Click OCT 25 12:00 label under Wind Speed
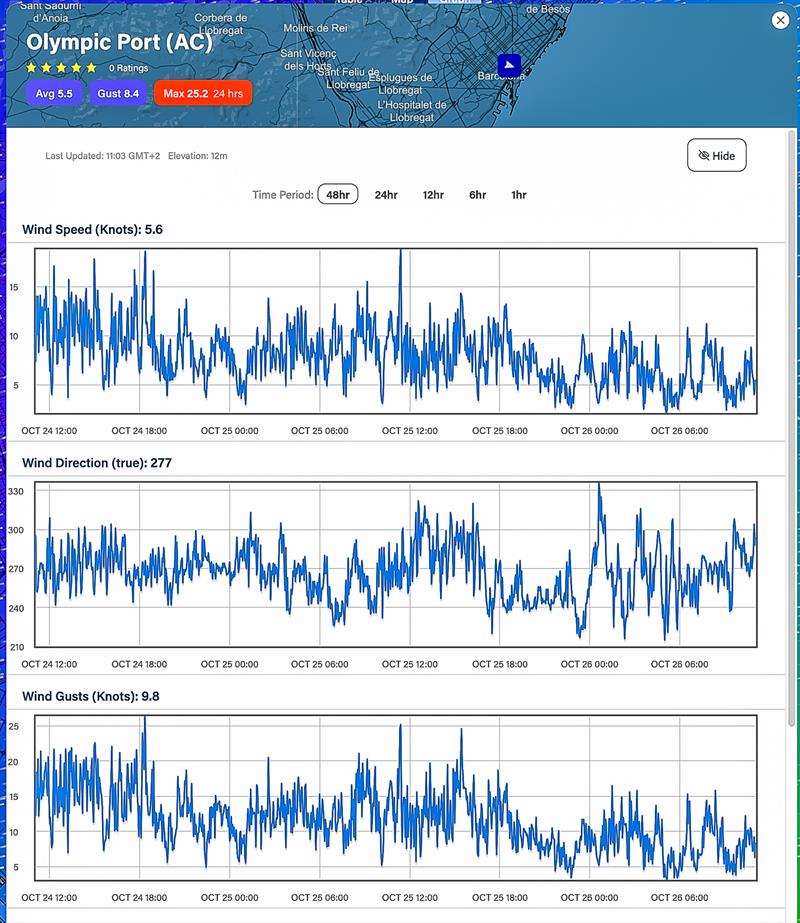Image resolution: width=800 pixels, height=923 pixels. pos(410,431)
